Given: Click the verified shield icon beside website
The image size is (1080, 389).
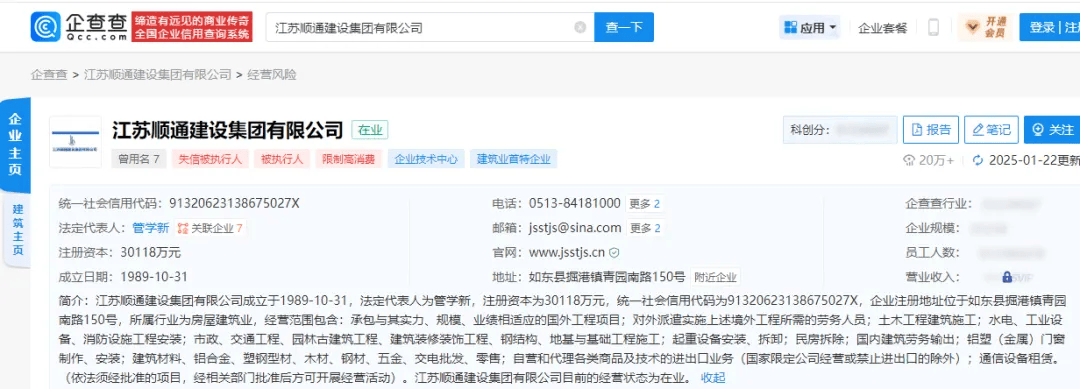Looking at the screenshot, I should [615, 253].
